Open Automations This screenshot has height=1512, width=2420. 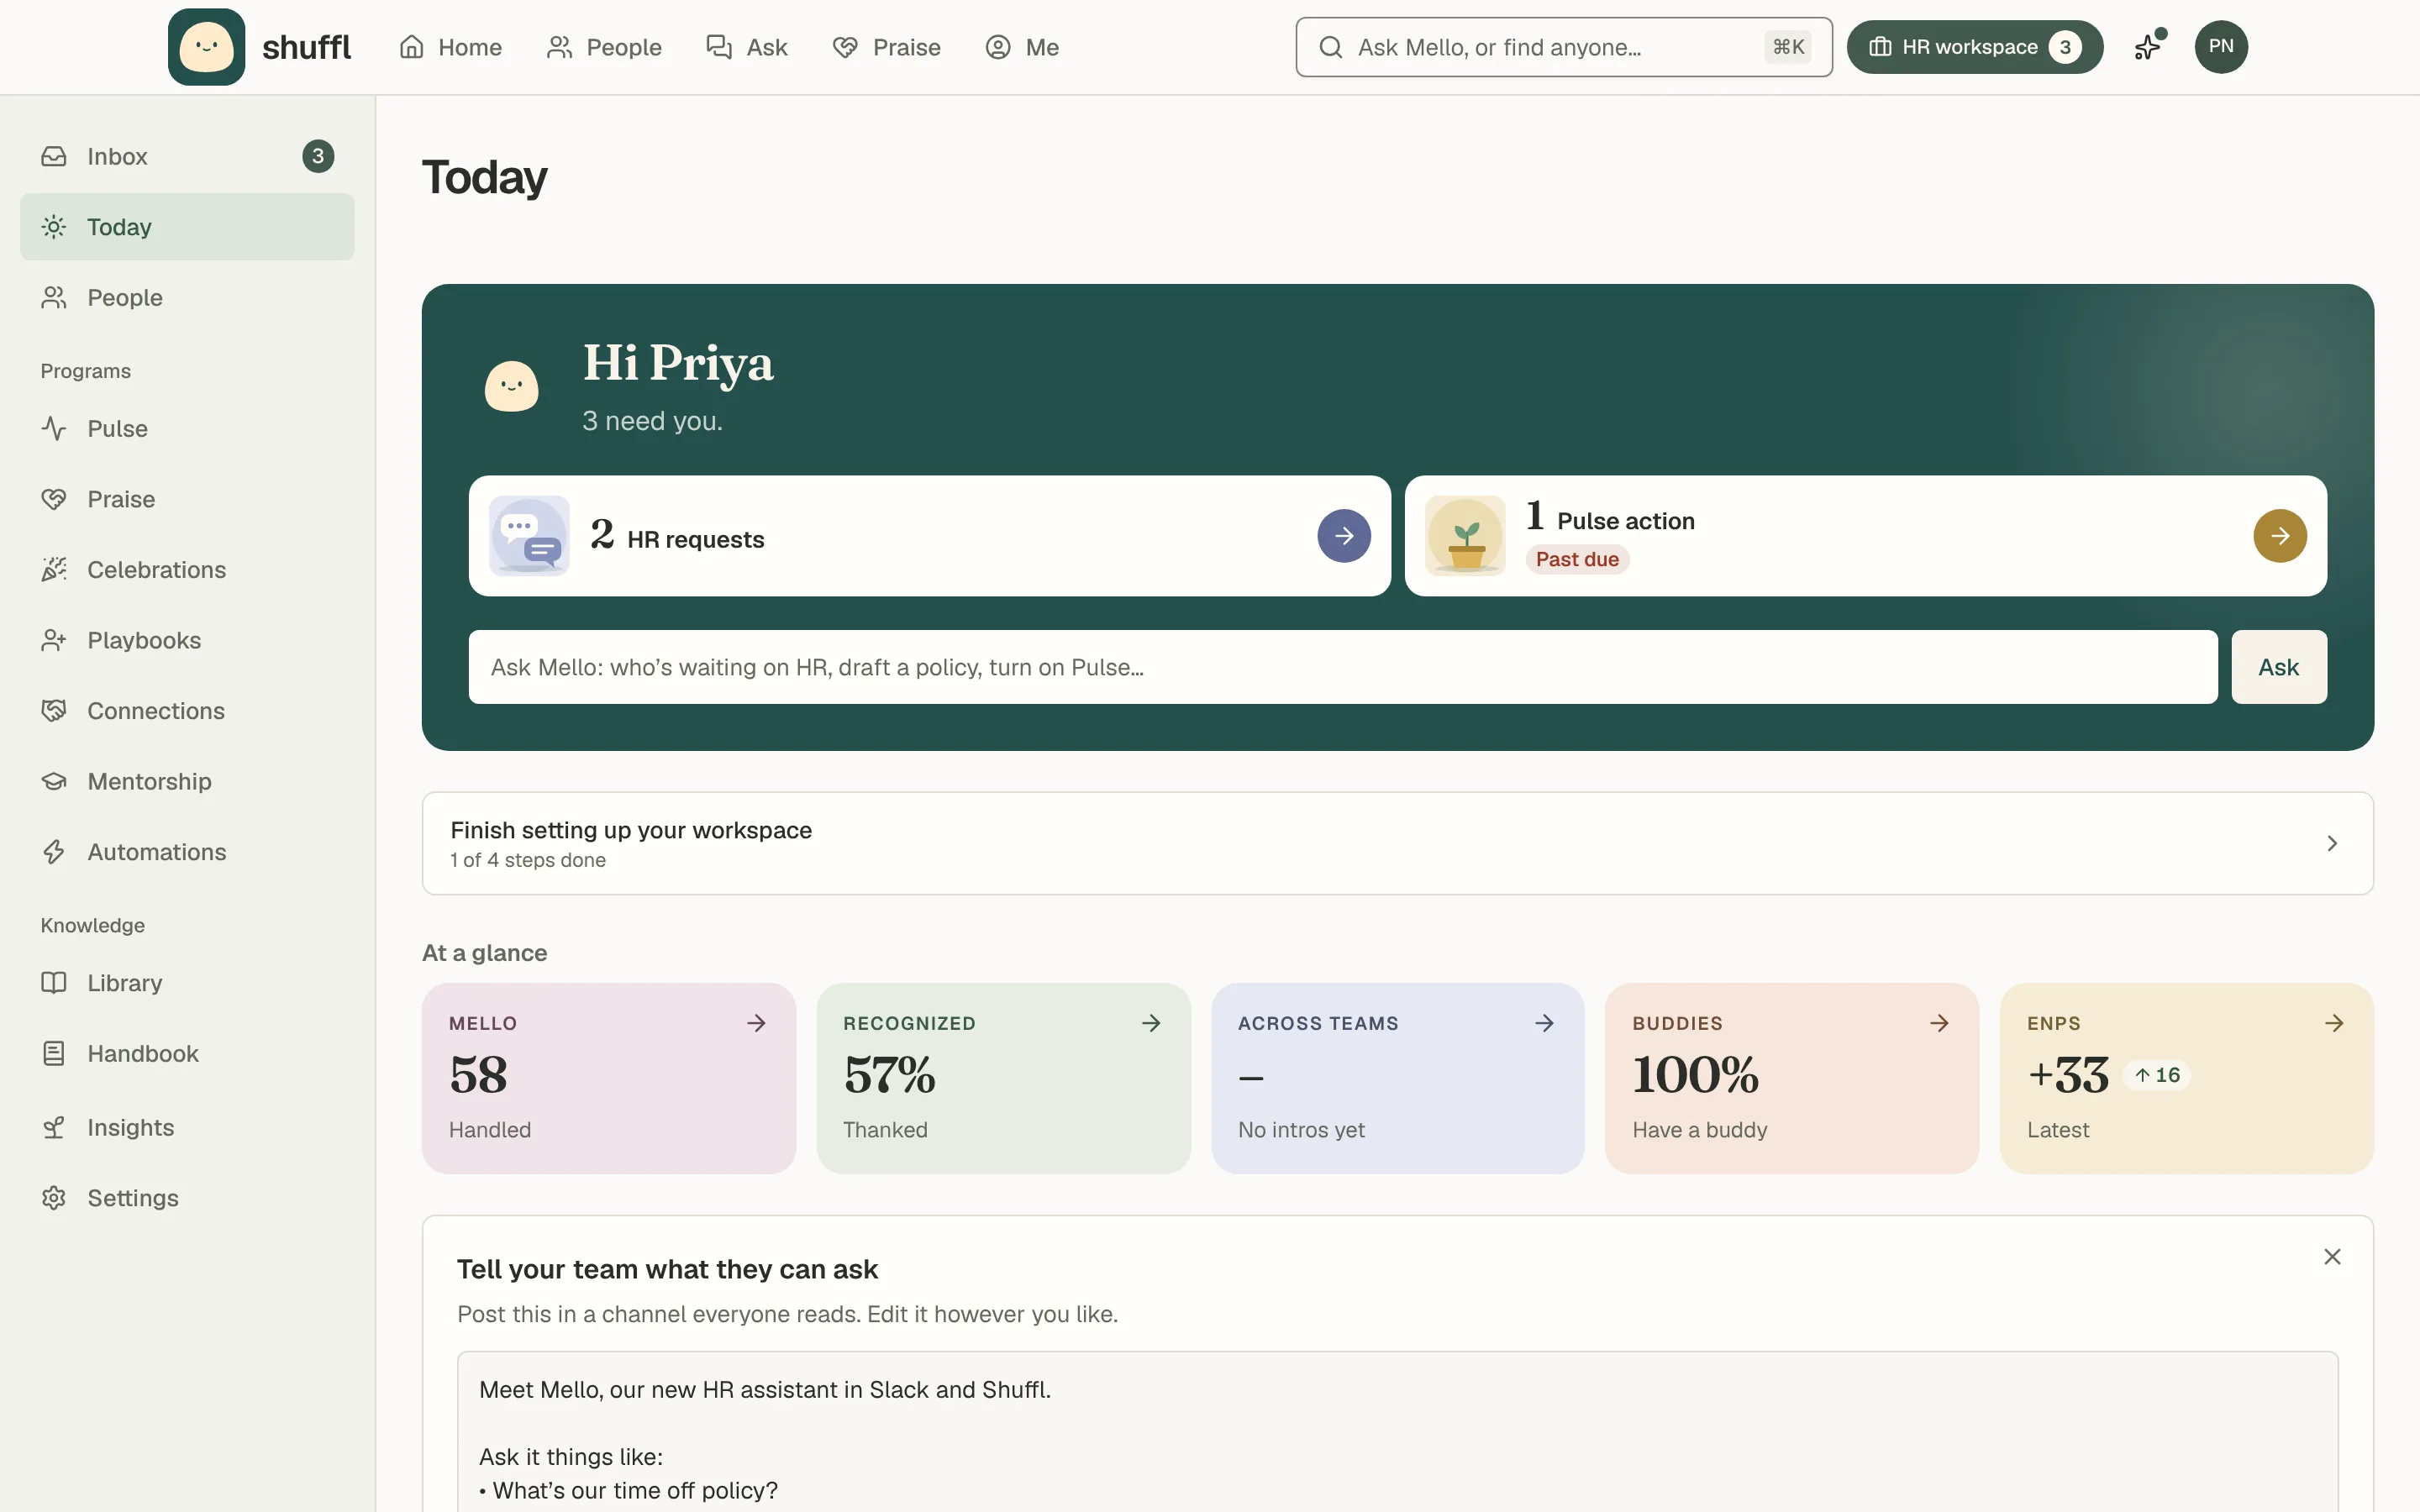[187, 852]
